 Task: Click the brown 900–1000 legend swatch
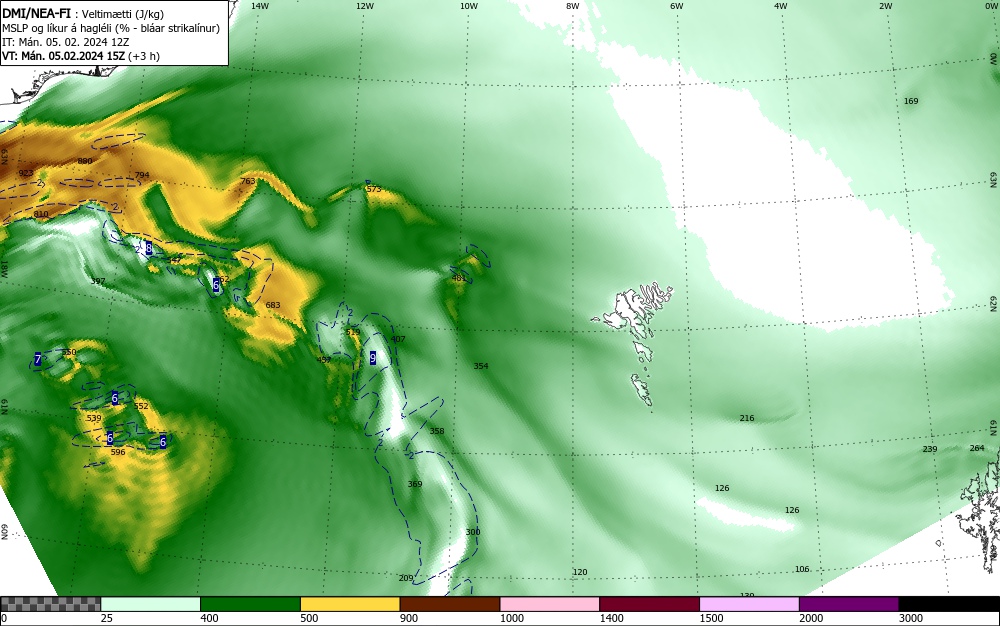450,604
